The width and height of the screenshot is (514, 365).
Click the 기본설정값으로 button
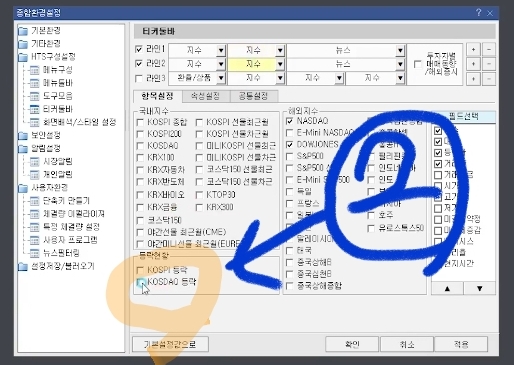170,344
